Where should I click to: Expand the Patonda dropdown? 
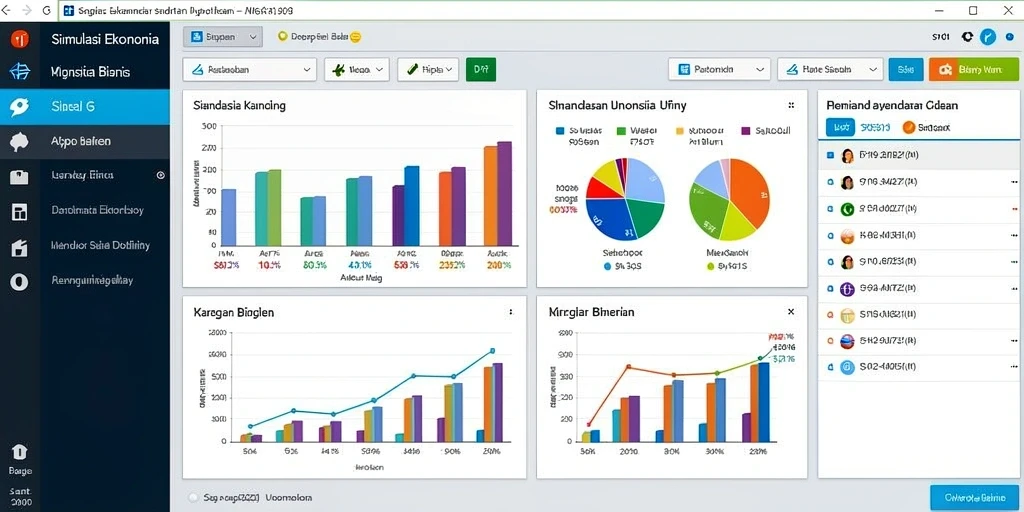[719, 69]
